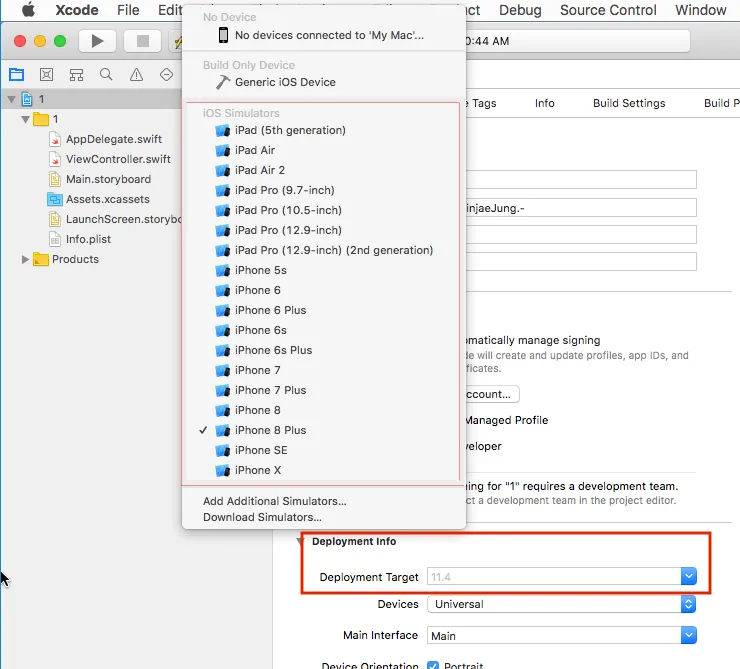
Task: Click the yellow folder icon of group 1
Action: pos(41,119)
